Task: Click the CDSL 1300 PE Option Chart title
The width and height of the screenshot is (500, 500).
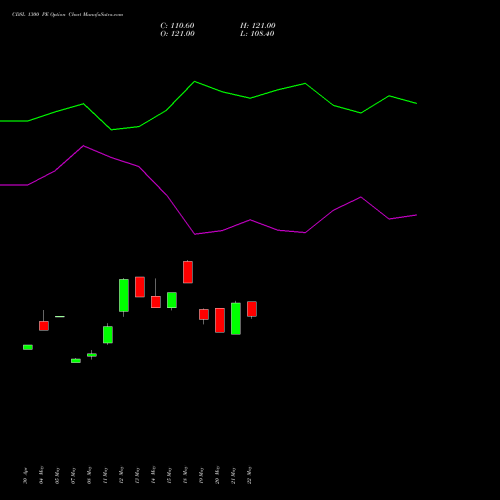Action: tap(67, 15)
